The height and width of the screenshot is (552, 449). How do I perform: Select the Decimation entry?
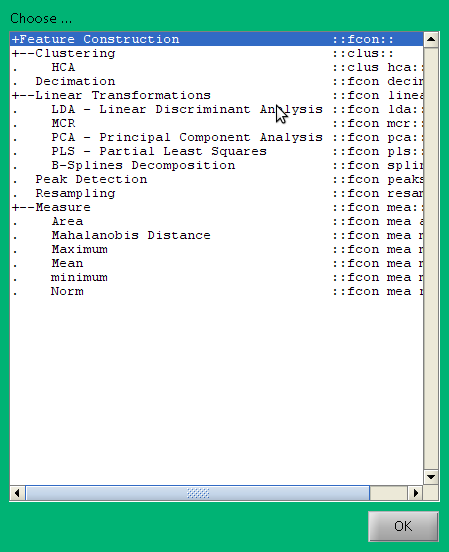coord(217,81)
